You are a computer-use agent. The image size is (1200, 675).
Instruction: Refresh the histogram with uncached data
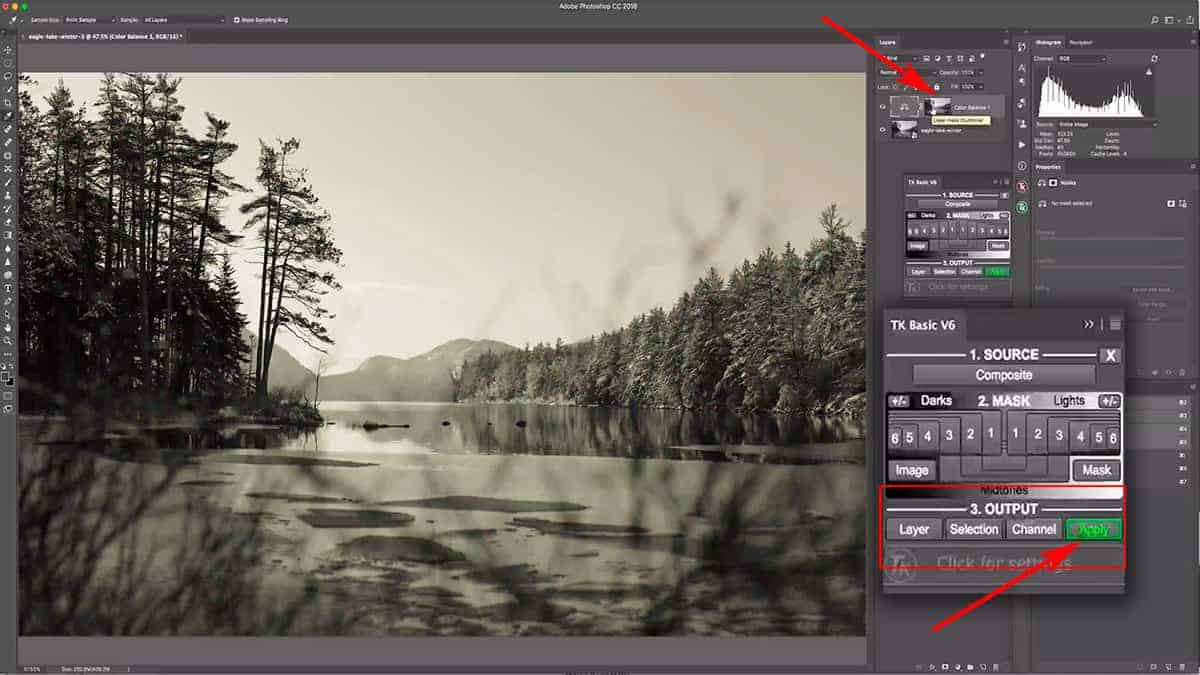(x=1155, y=59)
